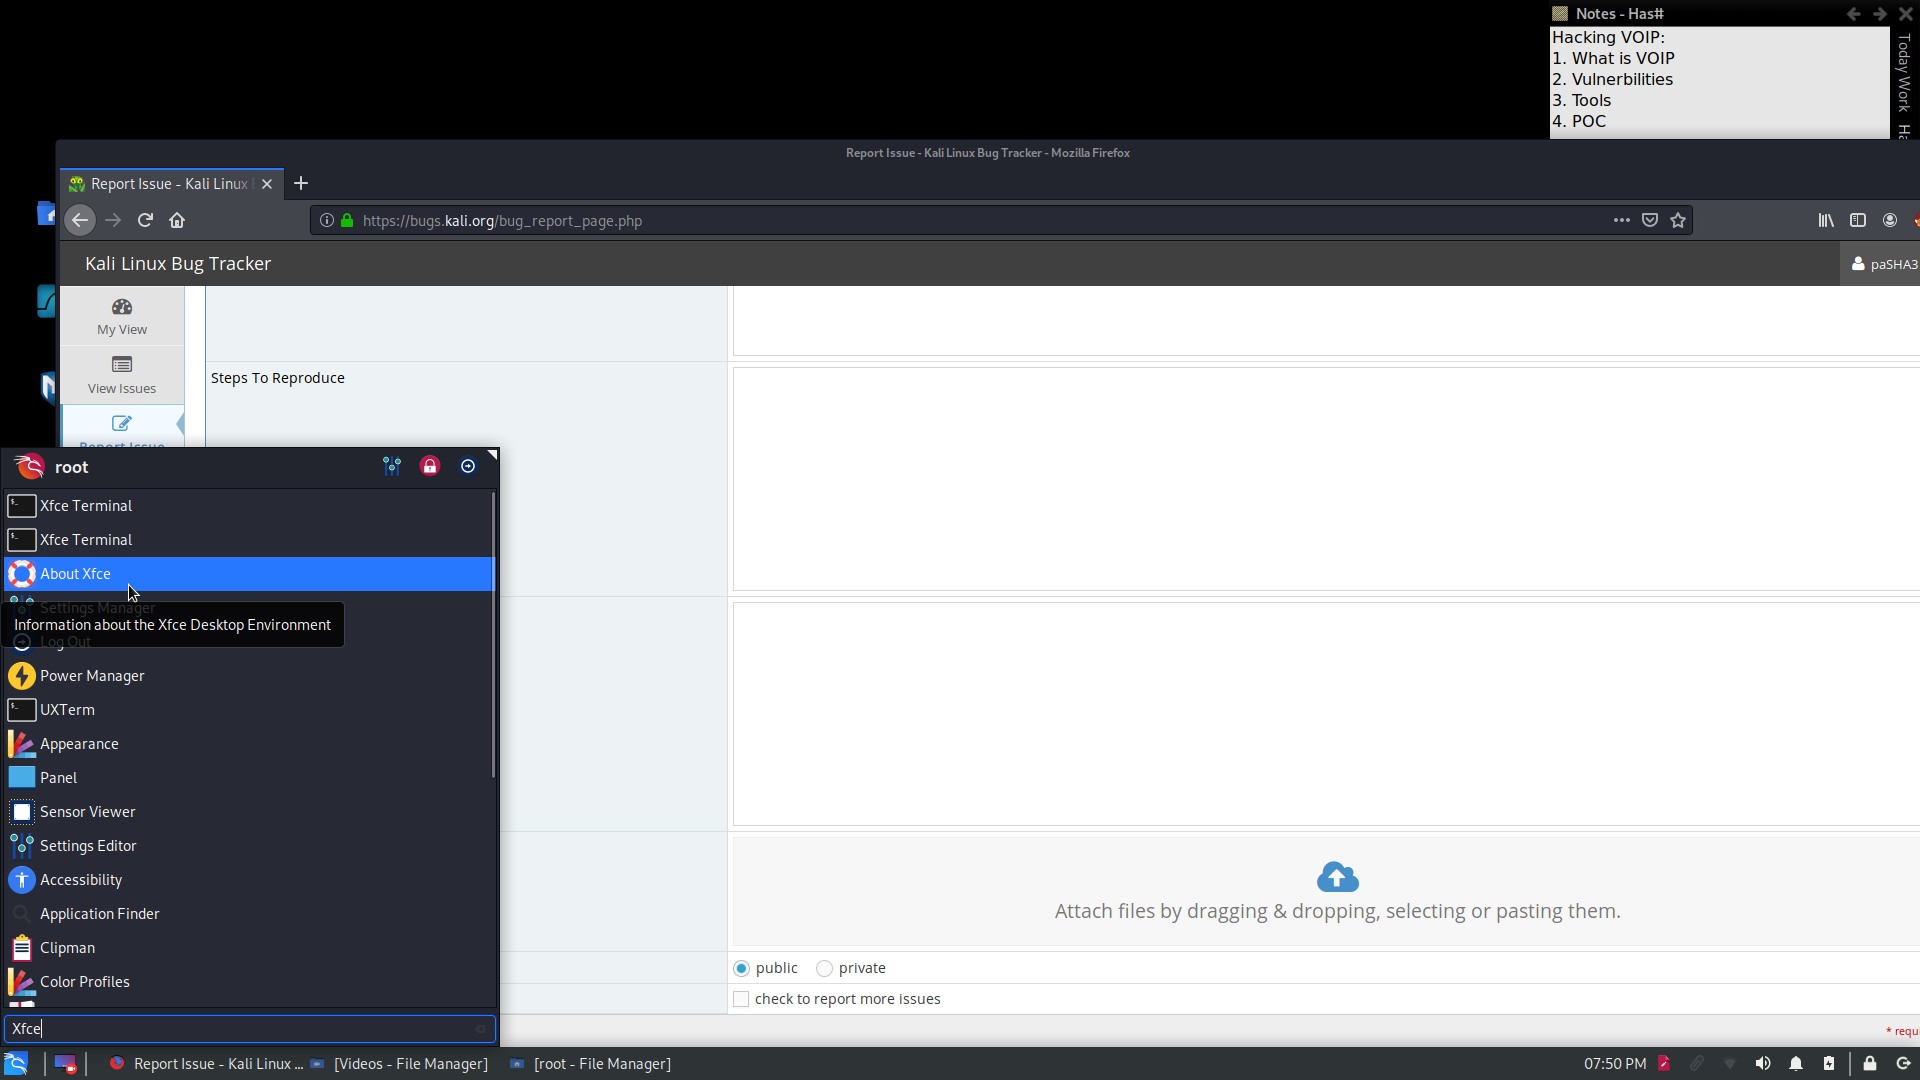Select About Xfce menu entry

coord(76,574)
